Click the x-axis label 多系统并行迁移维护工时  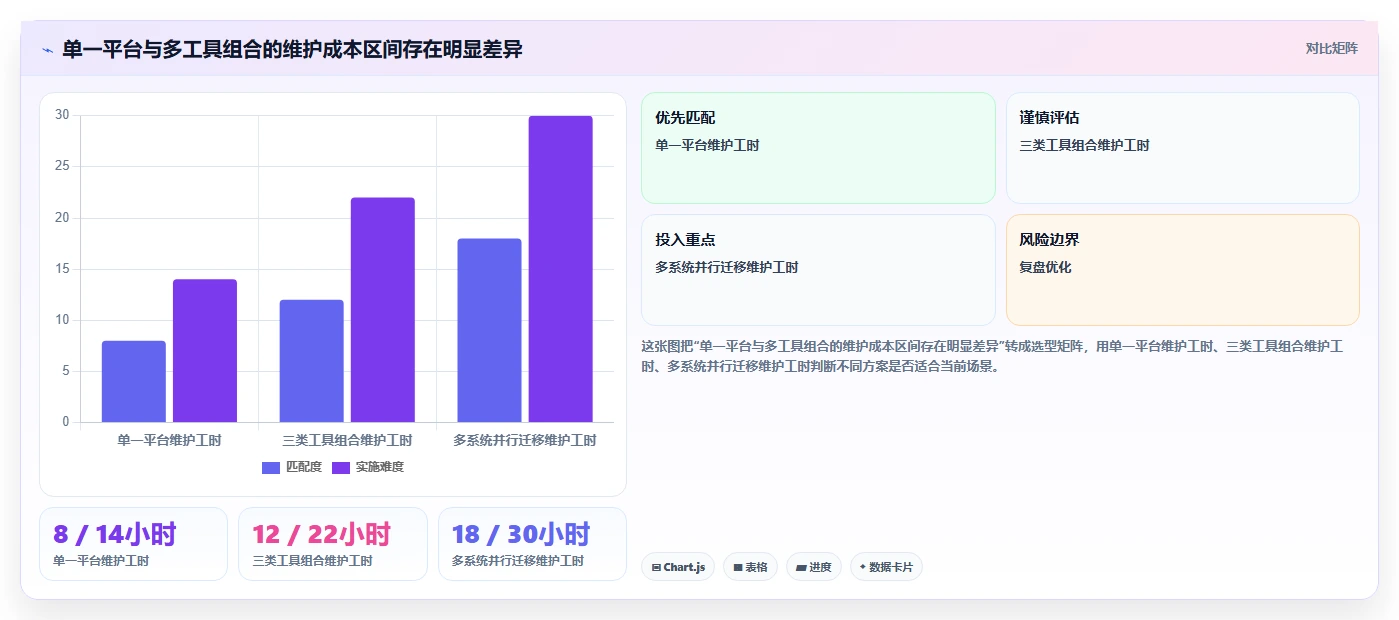click(x=525, y=440)
